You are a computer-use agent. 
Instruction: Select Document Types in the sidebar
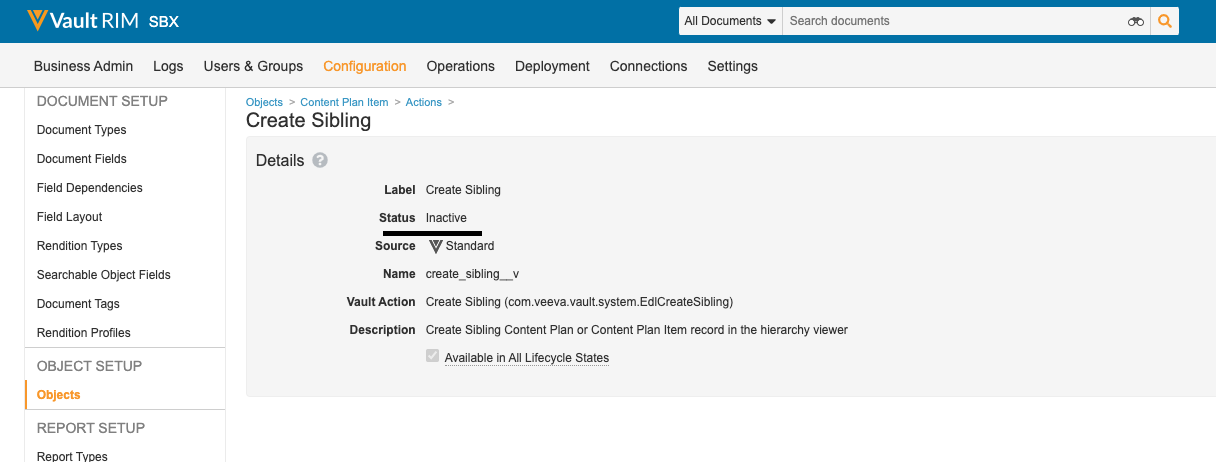click(81, 130)
